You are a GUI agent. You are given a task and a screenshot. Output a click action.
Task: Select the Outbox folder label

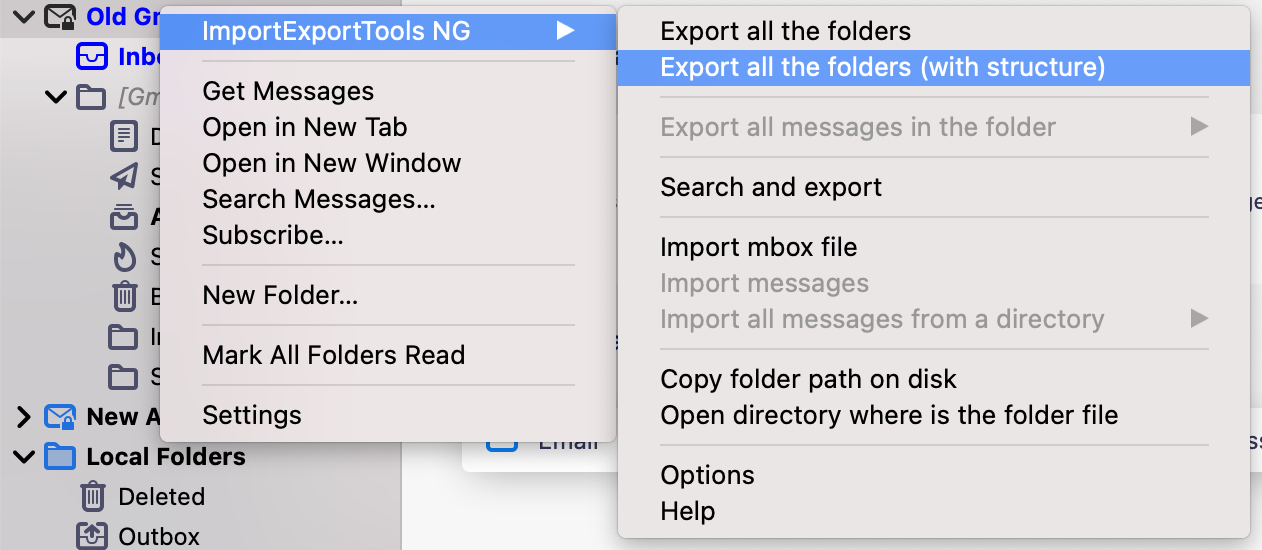(x=159, y=537)
